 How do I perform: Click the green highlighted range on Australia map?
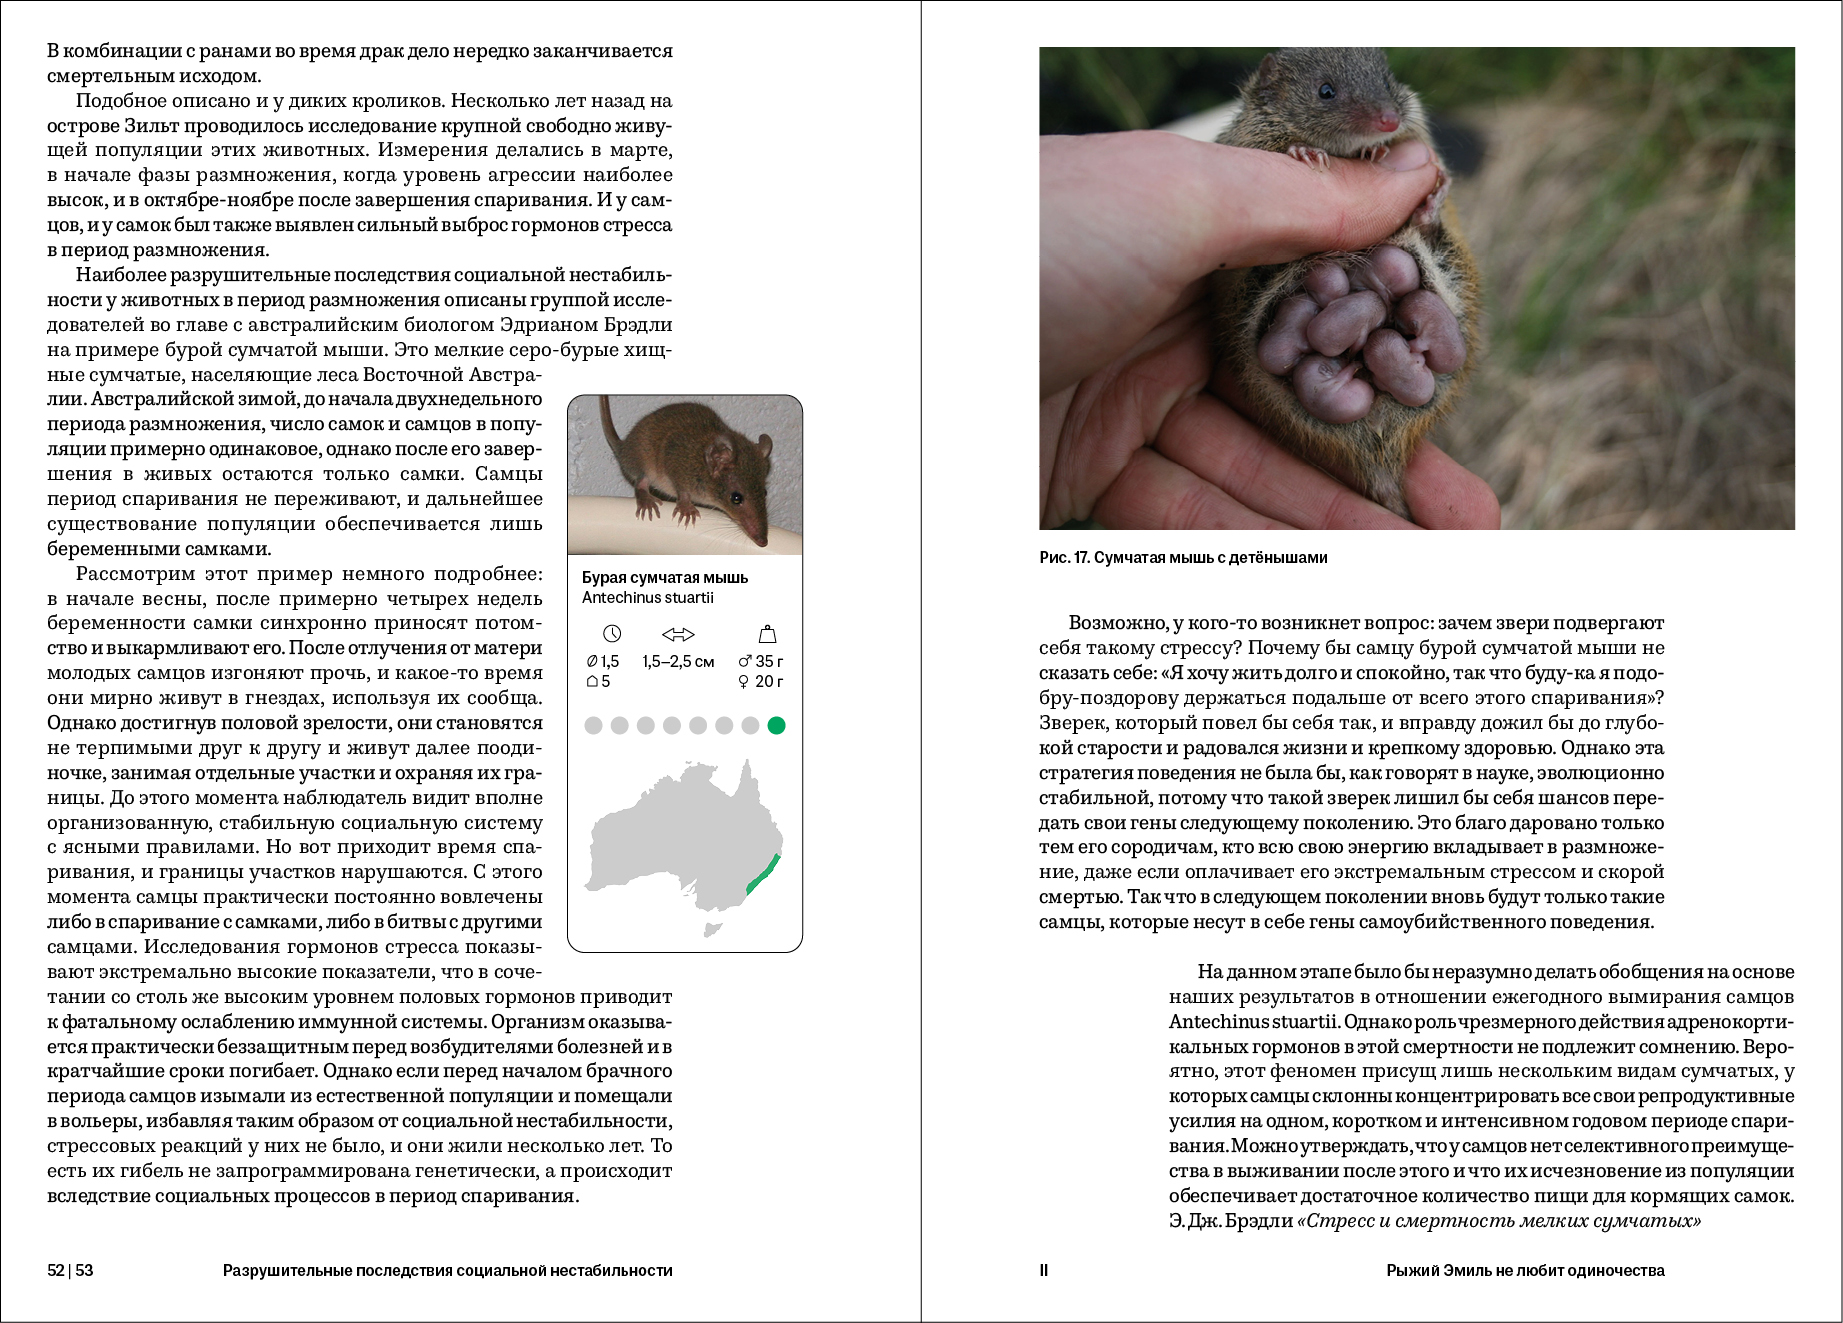tap(764, 874)
